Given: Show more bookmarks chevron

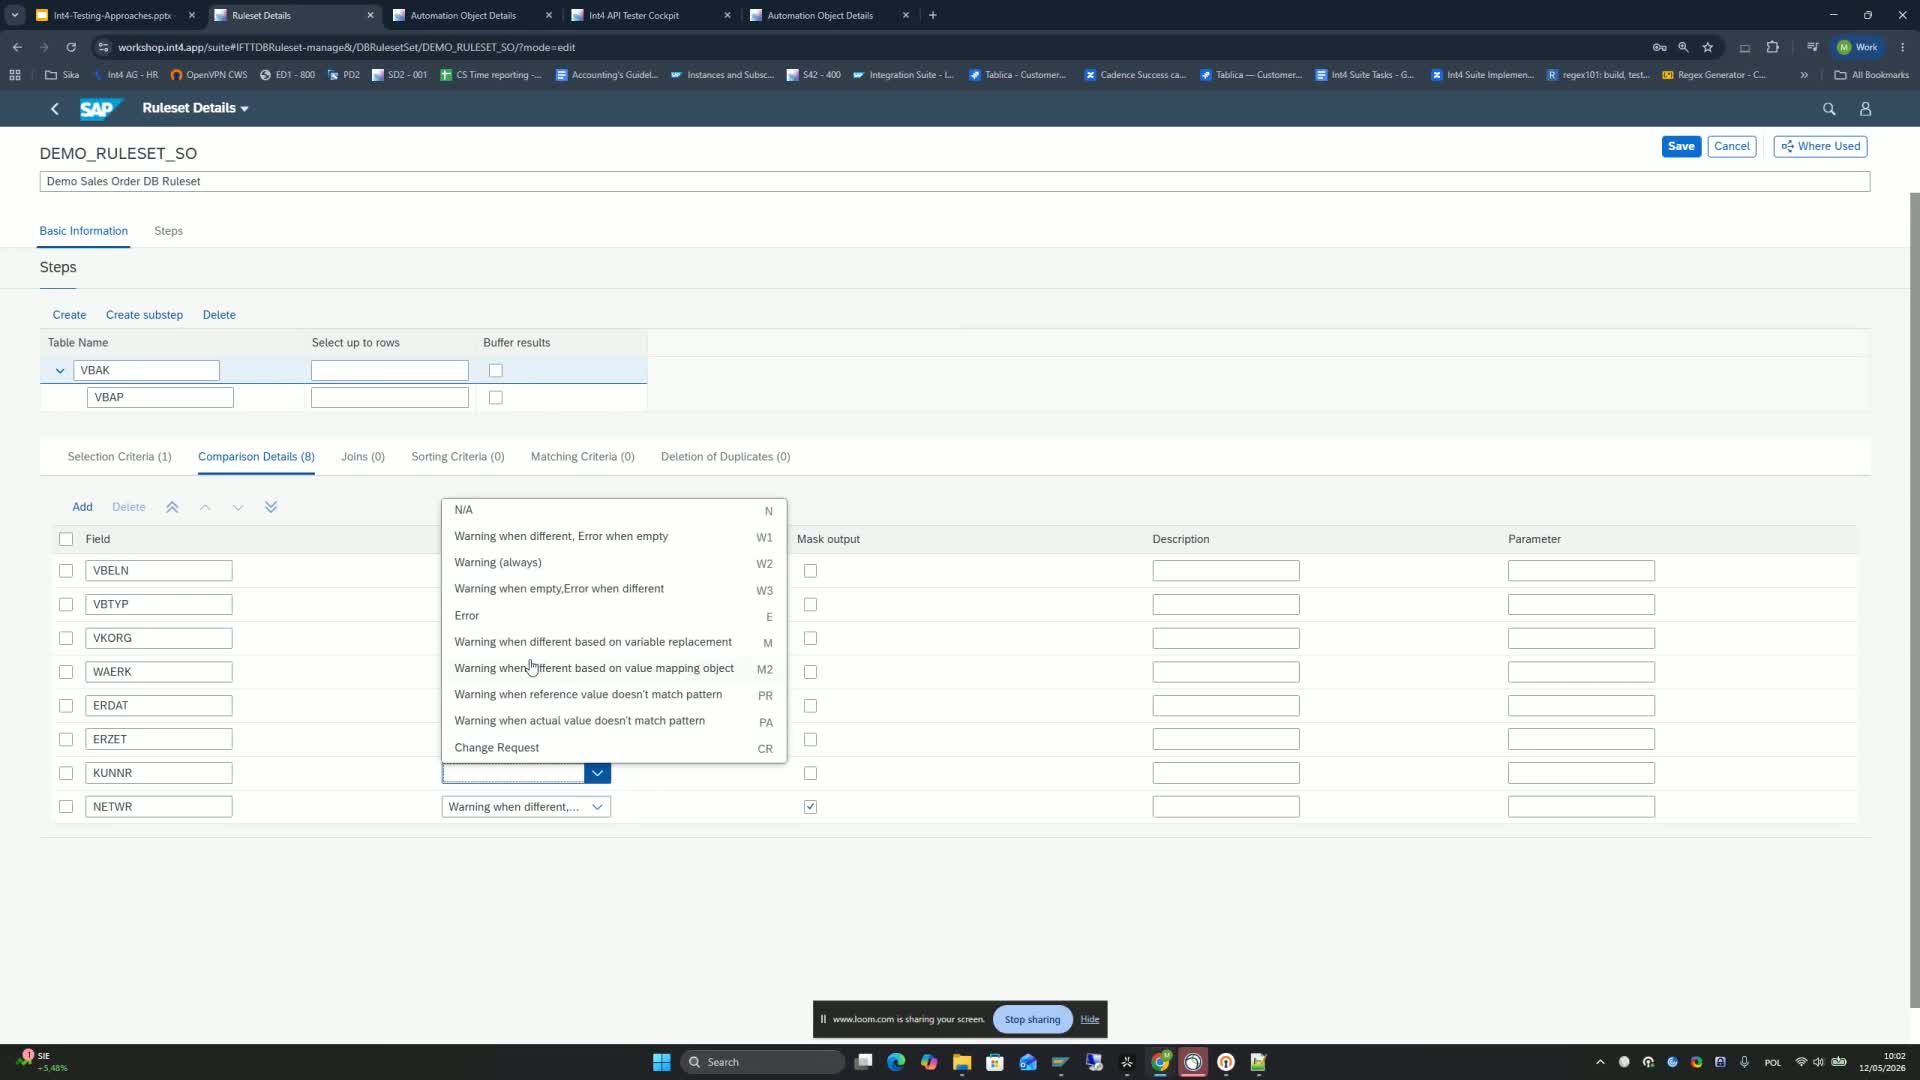Looking at the screenshot, I should tap(1804, 75).
